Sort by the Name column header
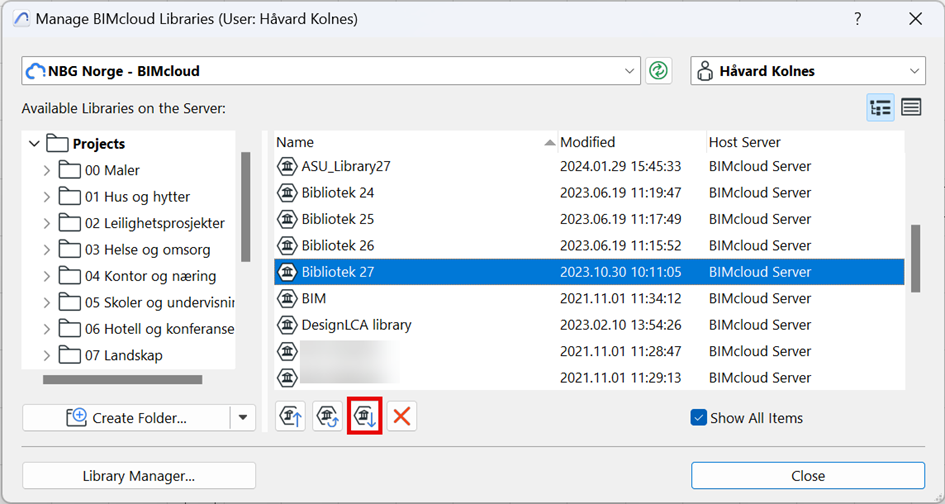The width and height of the screenshot is (945, 504). 415,142
